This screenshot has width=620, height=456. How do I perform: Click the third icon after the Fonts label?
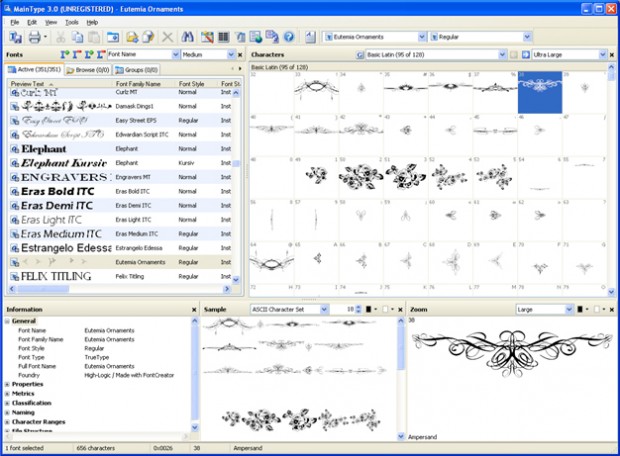tap(89, 55)
